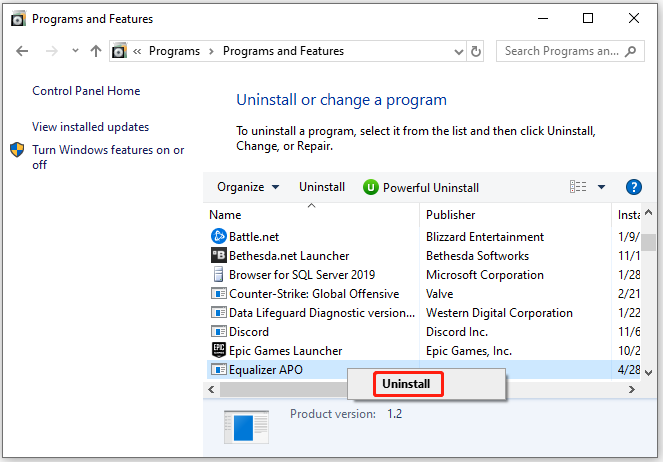Expand the address bar history dropdown
The image size is (663, 462).
[x=458, y=52]
